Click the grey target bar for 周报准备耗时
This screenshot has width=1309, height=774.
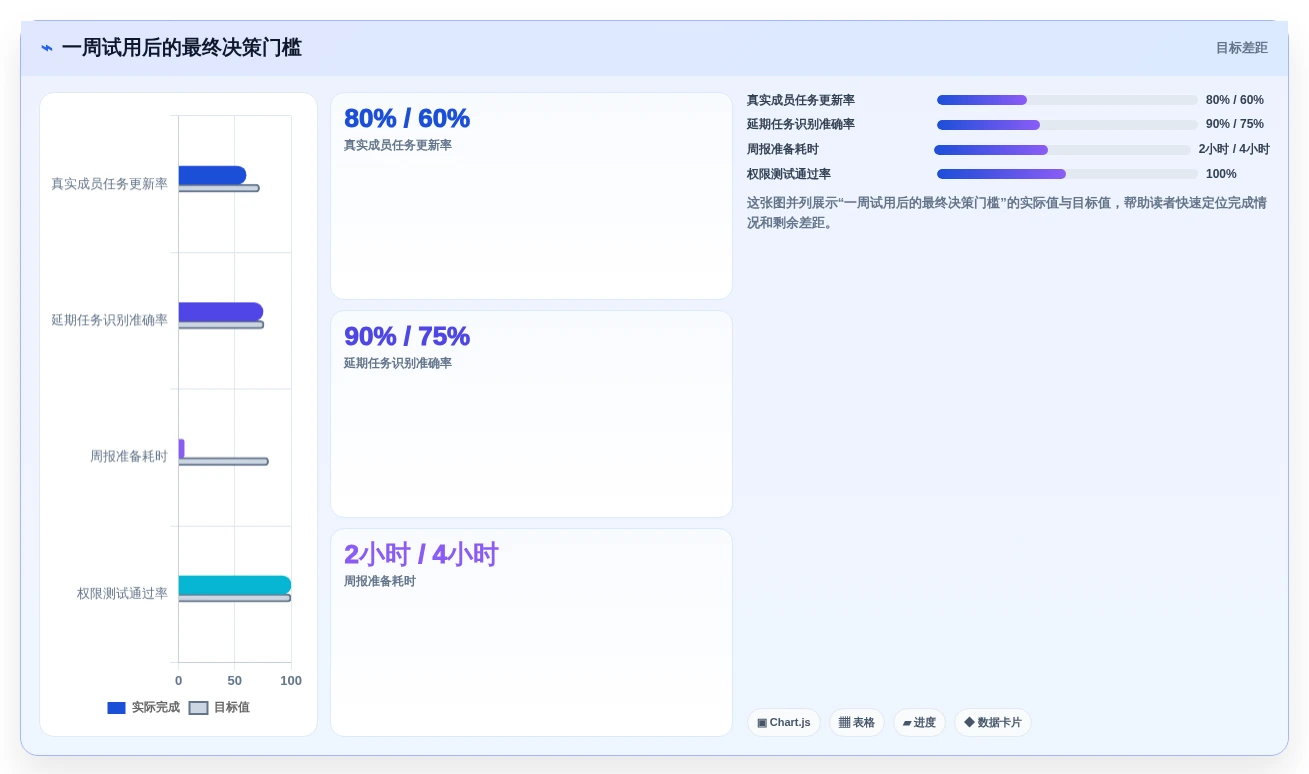pos(223,461)
